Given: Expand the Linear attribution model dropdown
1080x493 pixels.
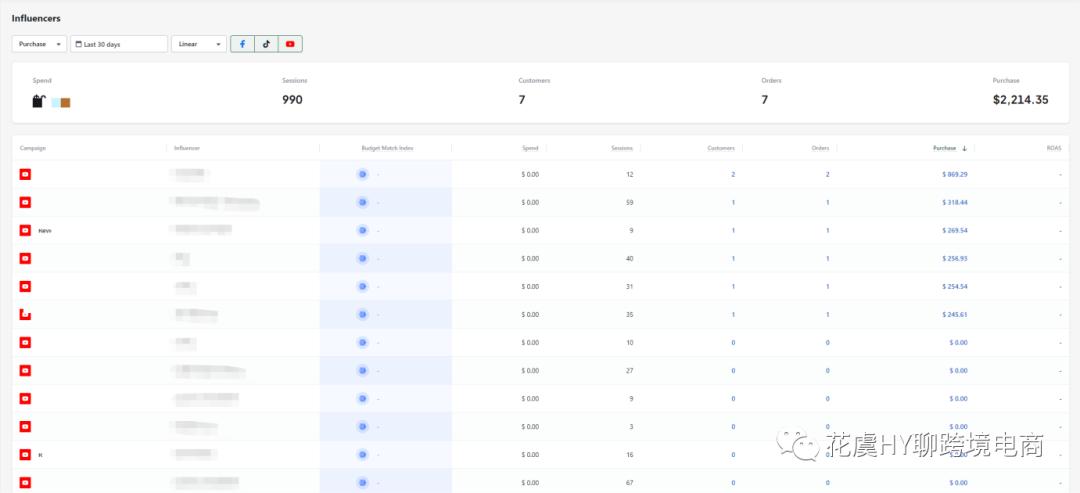Looking at the screenshot, I should click(x=199, y=44).
